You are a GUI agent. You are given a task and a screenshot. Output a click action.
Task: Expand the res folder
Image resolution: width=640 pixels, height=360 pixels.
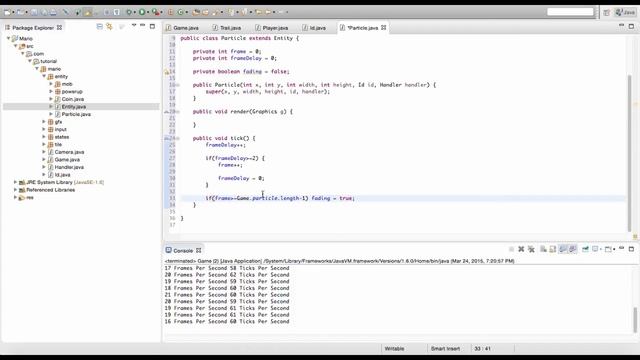pyautogui.click(x=16, y=197)
